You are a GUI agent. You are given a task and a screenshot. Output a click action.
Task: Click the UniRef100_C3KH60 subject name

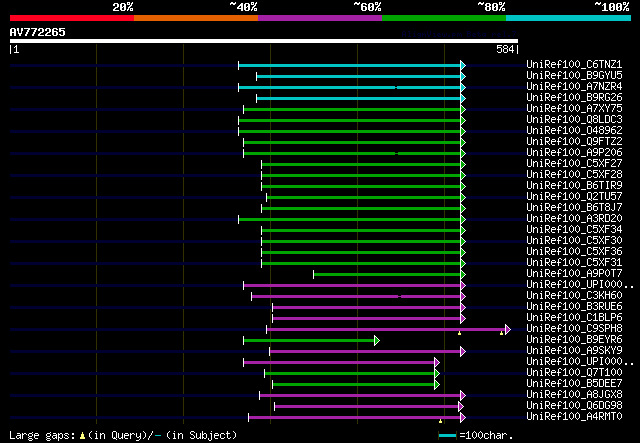coord(574,296)
